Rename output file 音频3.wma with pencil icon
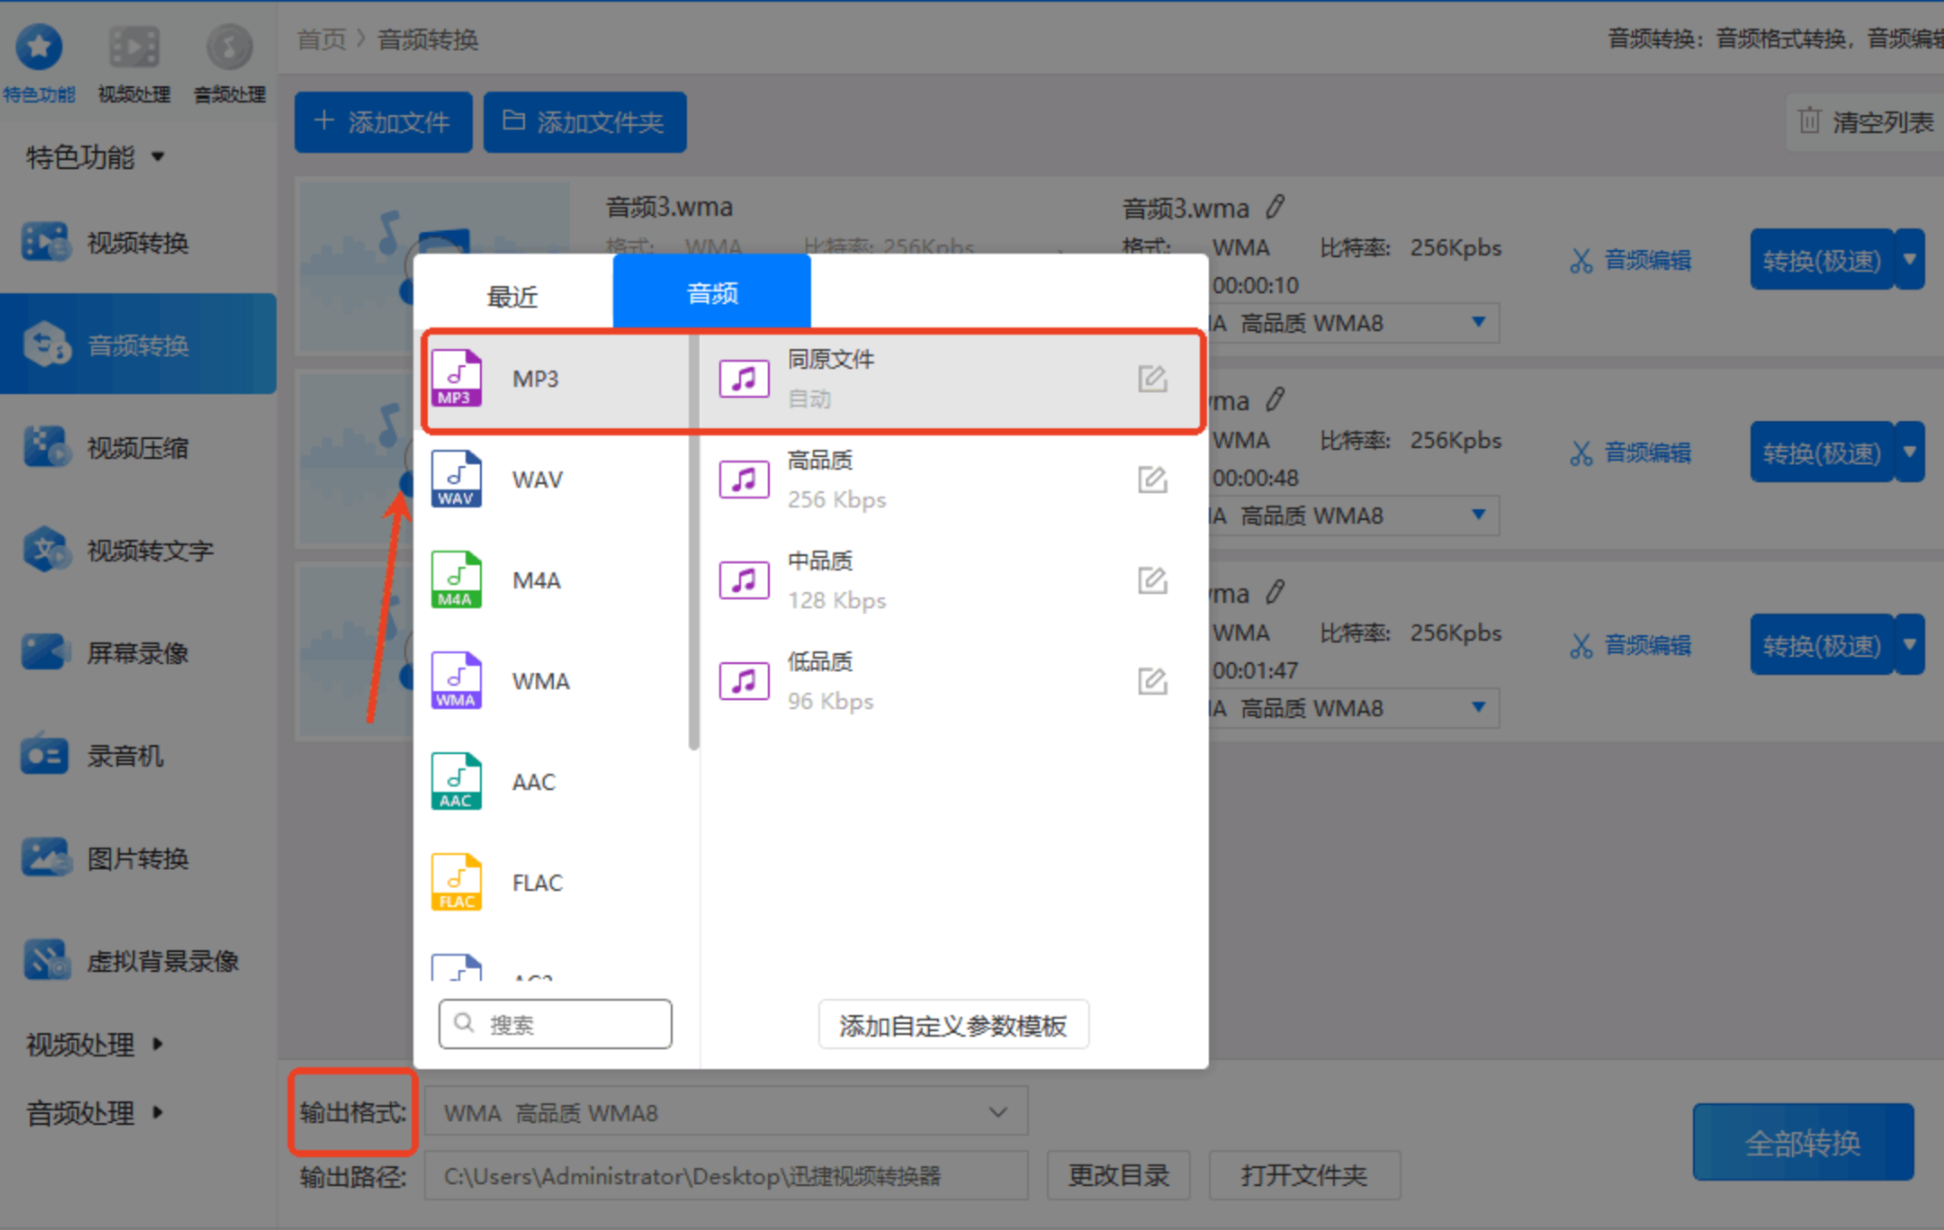1944x1230 pixels. pyautogui.click(x=1275, y=207)
